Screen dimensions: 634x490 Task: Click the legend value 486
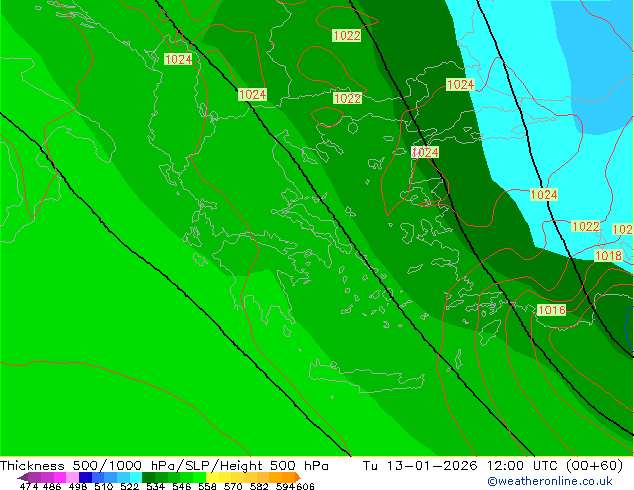[x=52, y=486]
